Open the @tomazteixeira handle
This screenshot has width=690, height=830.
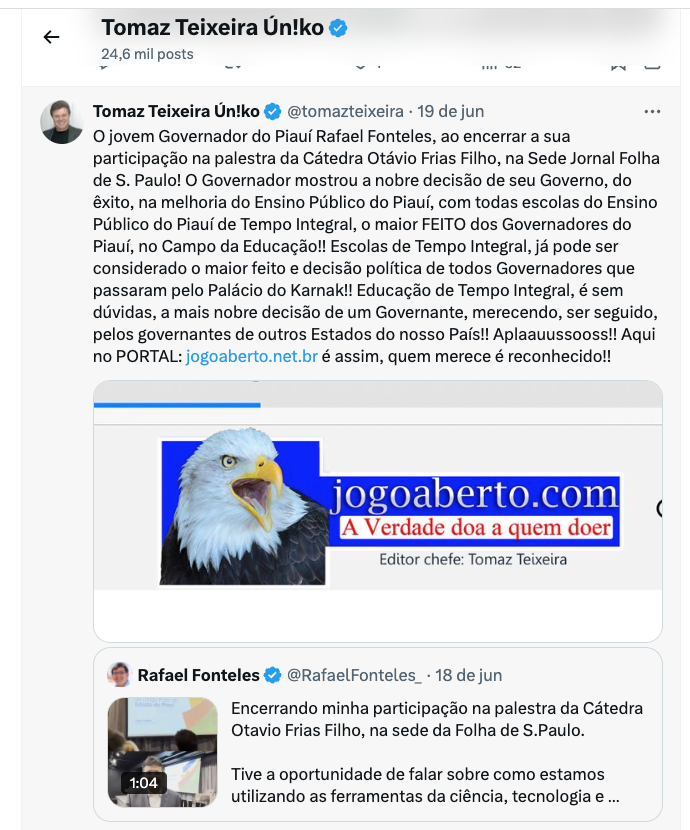[345, 112]
